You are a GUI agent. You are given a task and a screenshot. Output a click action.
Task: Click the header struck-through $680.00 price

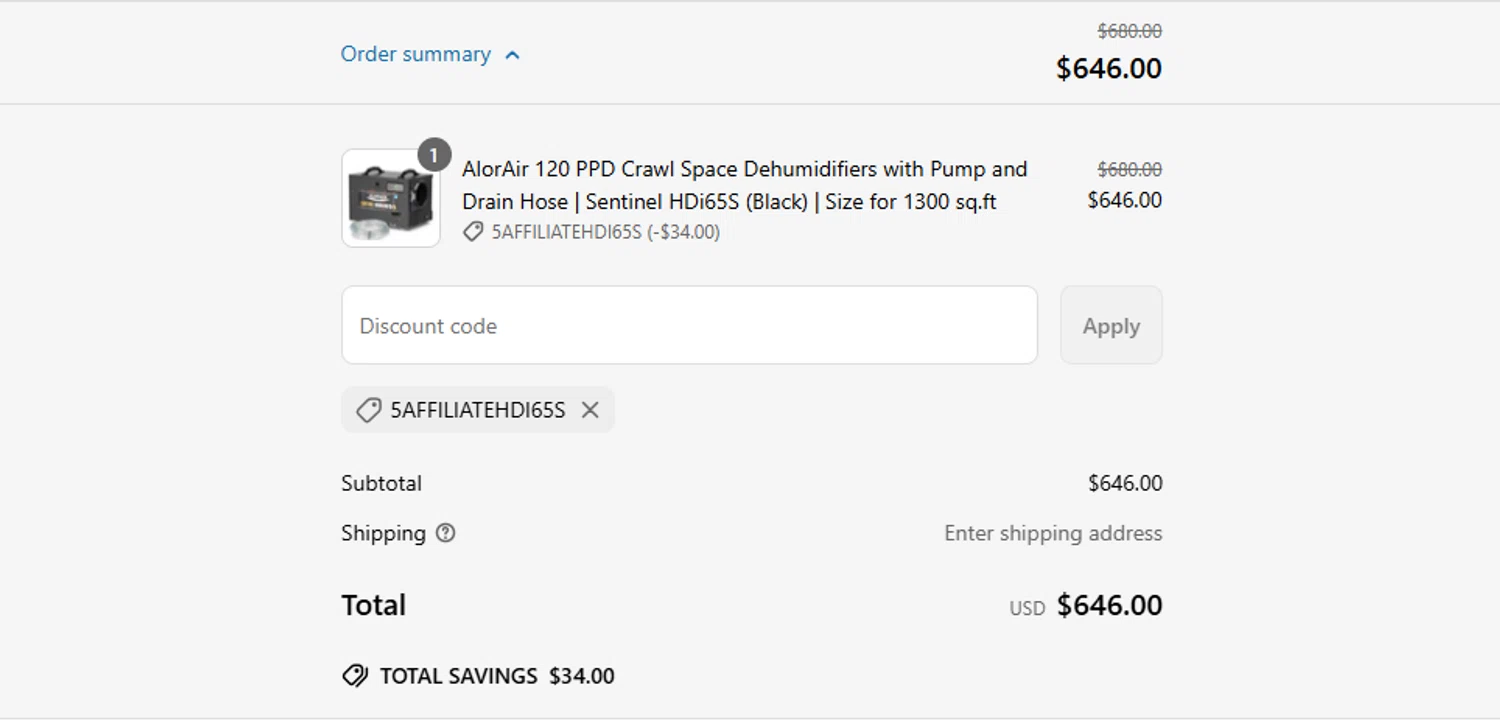[1130, 31]
